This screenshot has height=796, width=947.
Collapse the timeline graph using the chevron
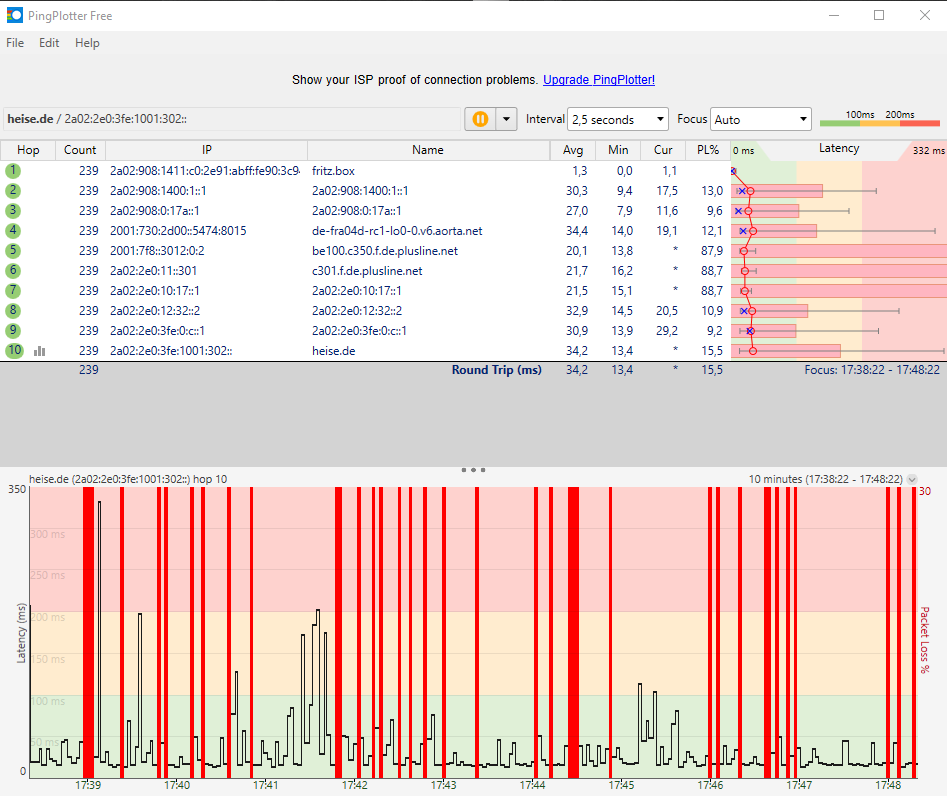(911, 480)
